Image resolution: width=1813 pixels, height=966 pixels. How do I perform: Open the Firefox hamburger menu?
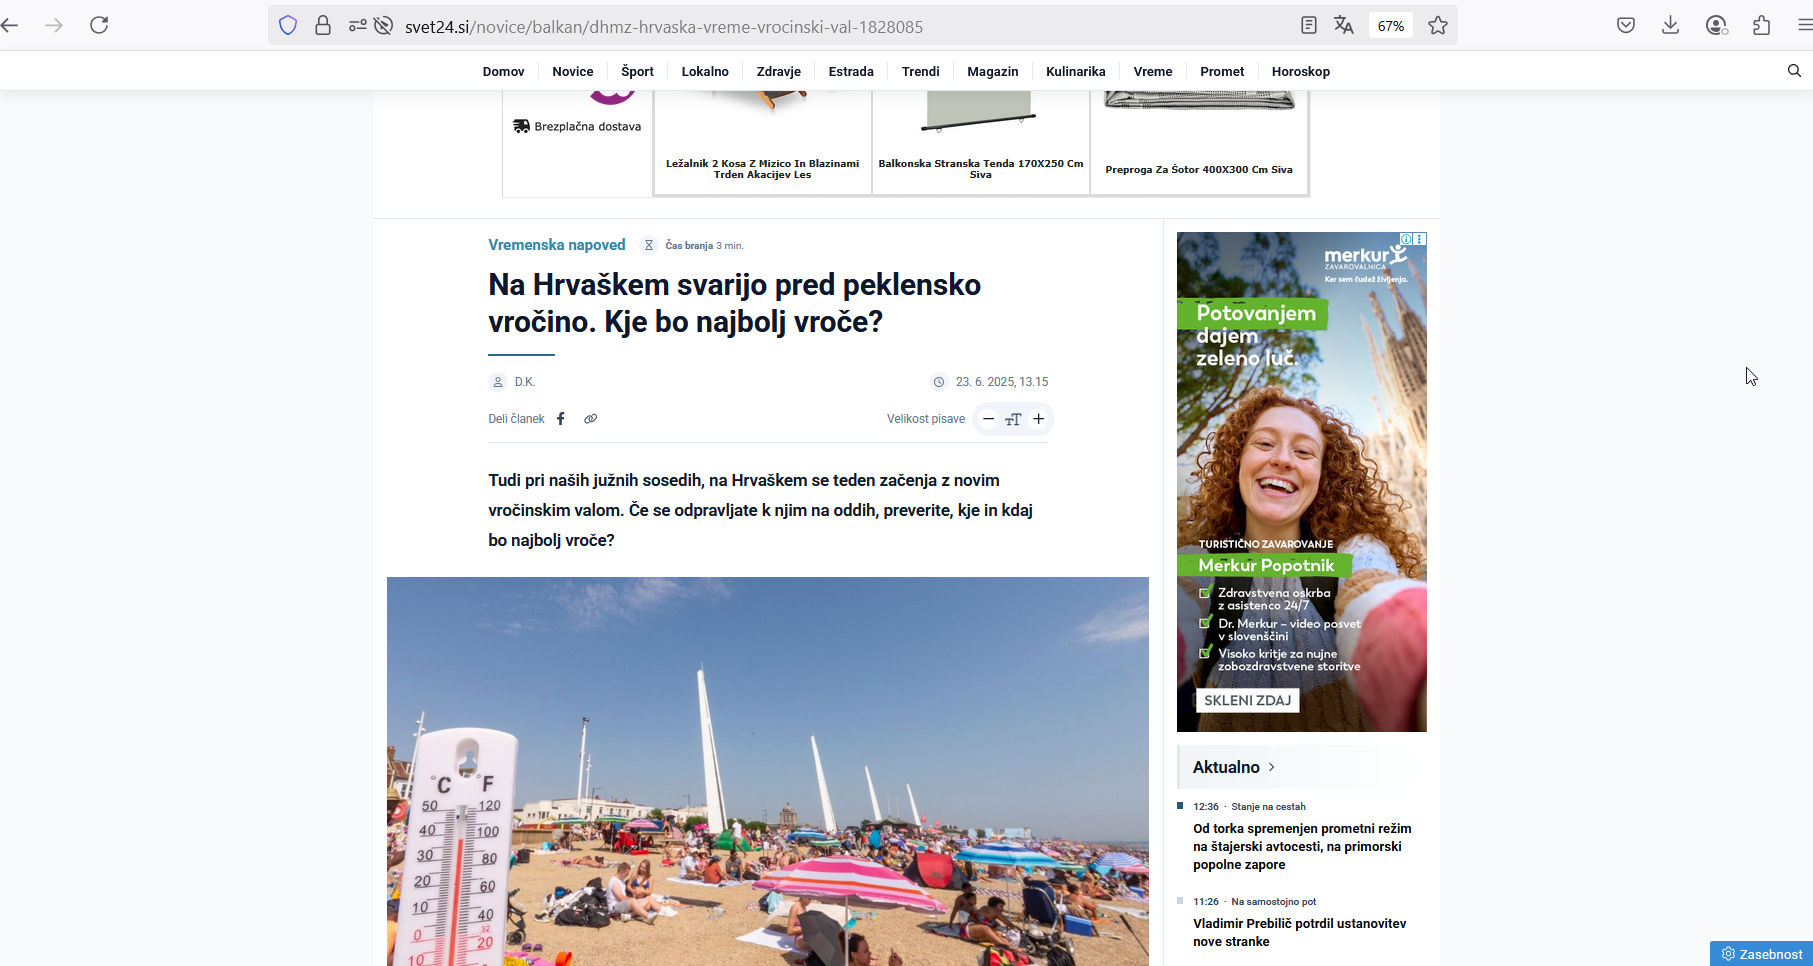(x=1804, y=26)
